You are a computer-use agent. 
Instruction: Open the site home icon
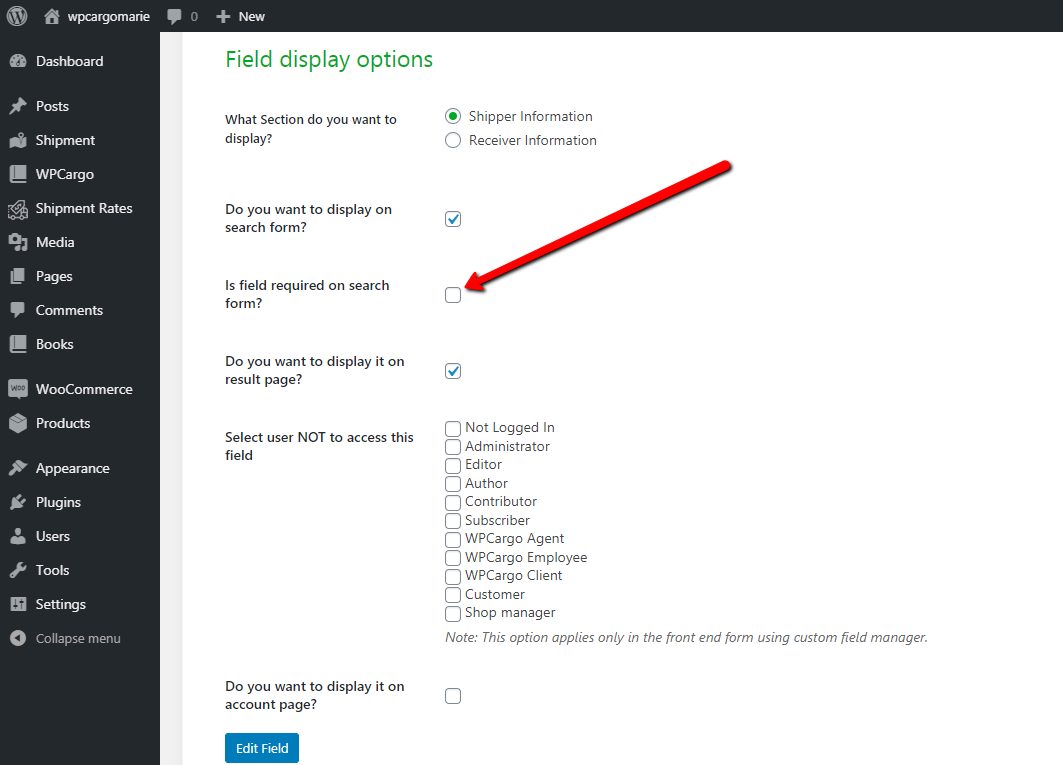[52, 16]
